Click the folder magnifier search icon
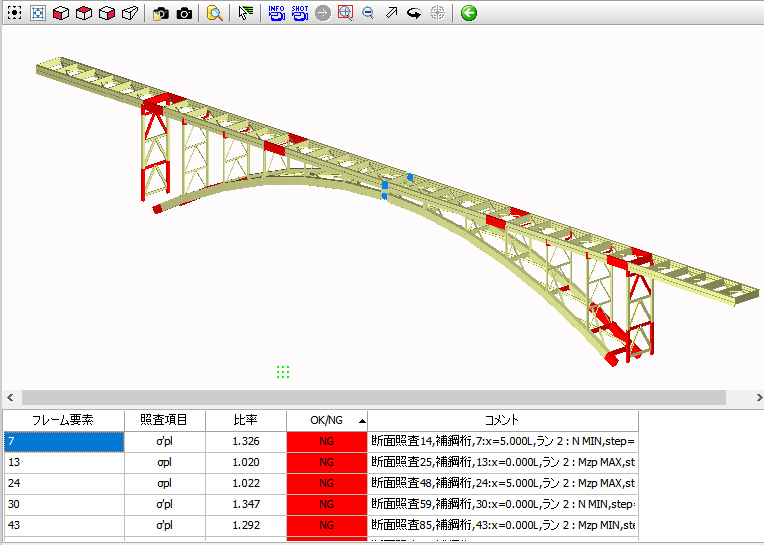The image size is (764, 545). (214, 13)
